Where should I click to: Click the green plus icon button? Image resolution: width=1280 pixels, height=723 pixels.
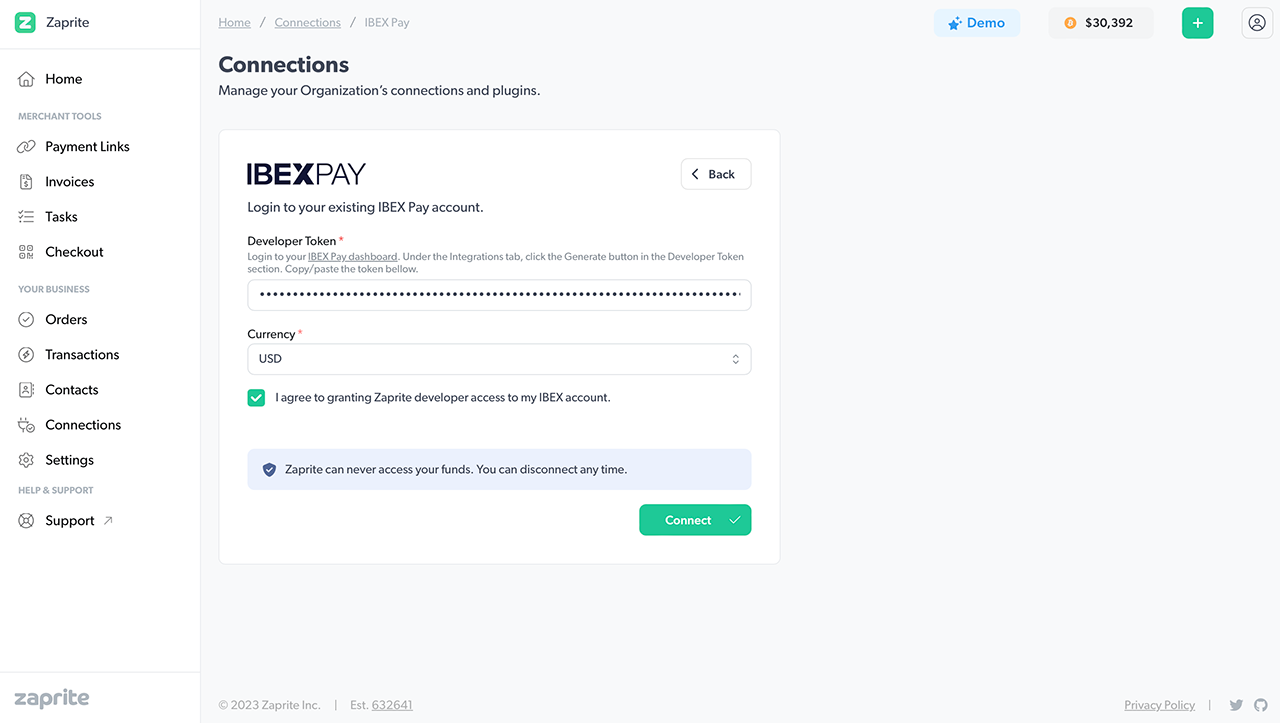point(1197,23)
